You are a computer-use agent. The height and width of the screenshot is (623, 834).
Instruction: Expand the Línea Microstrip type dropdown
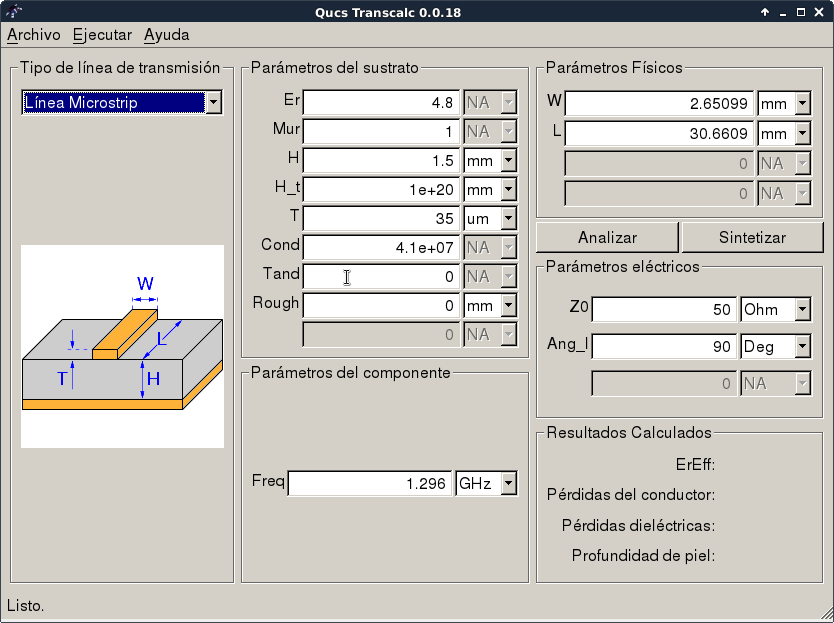pyautogui.click(x=213, y=103)
